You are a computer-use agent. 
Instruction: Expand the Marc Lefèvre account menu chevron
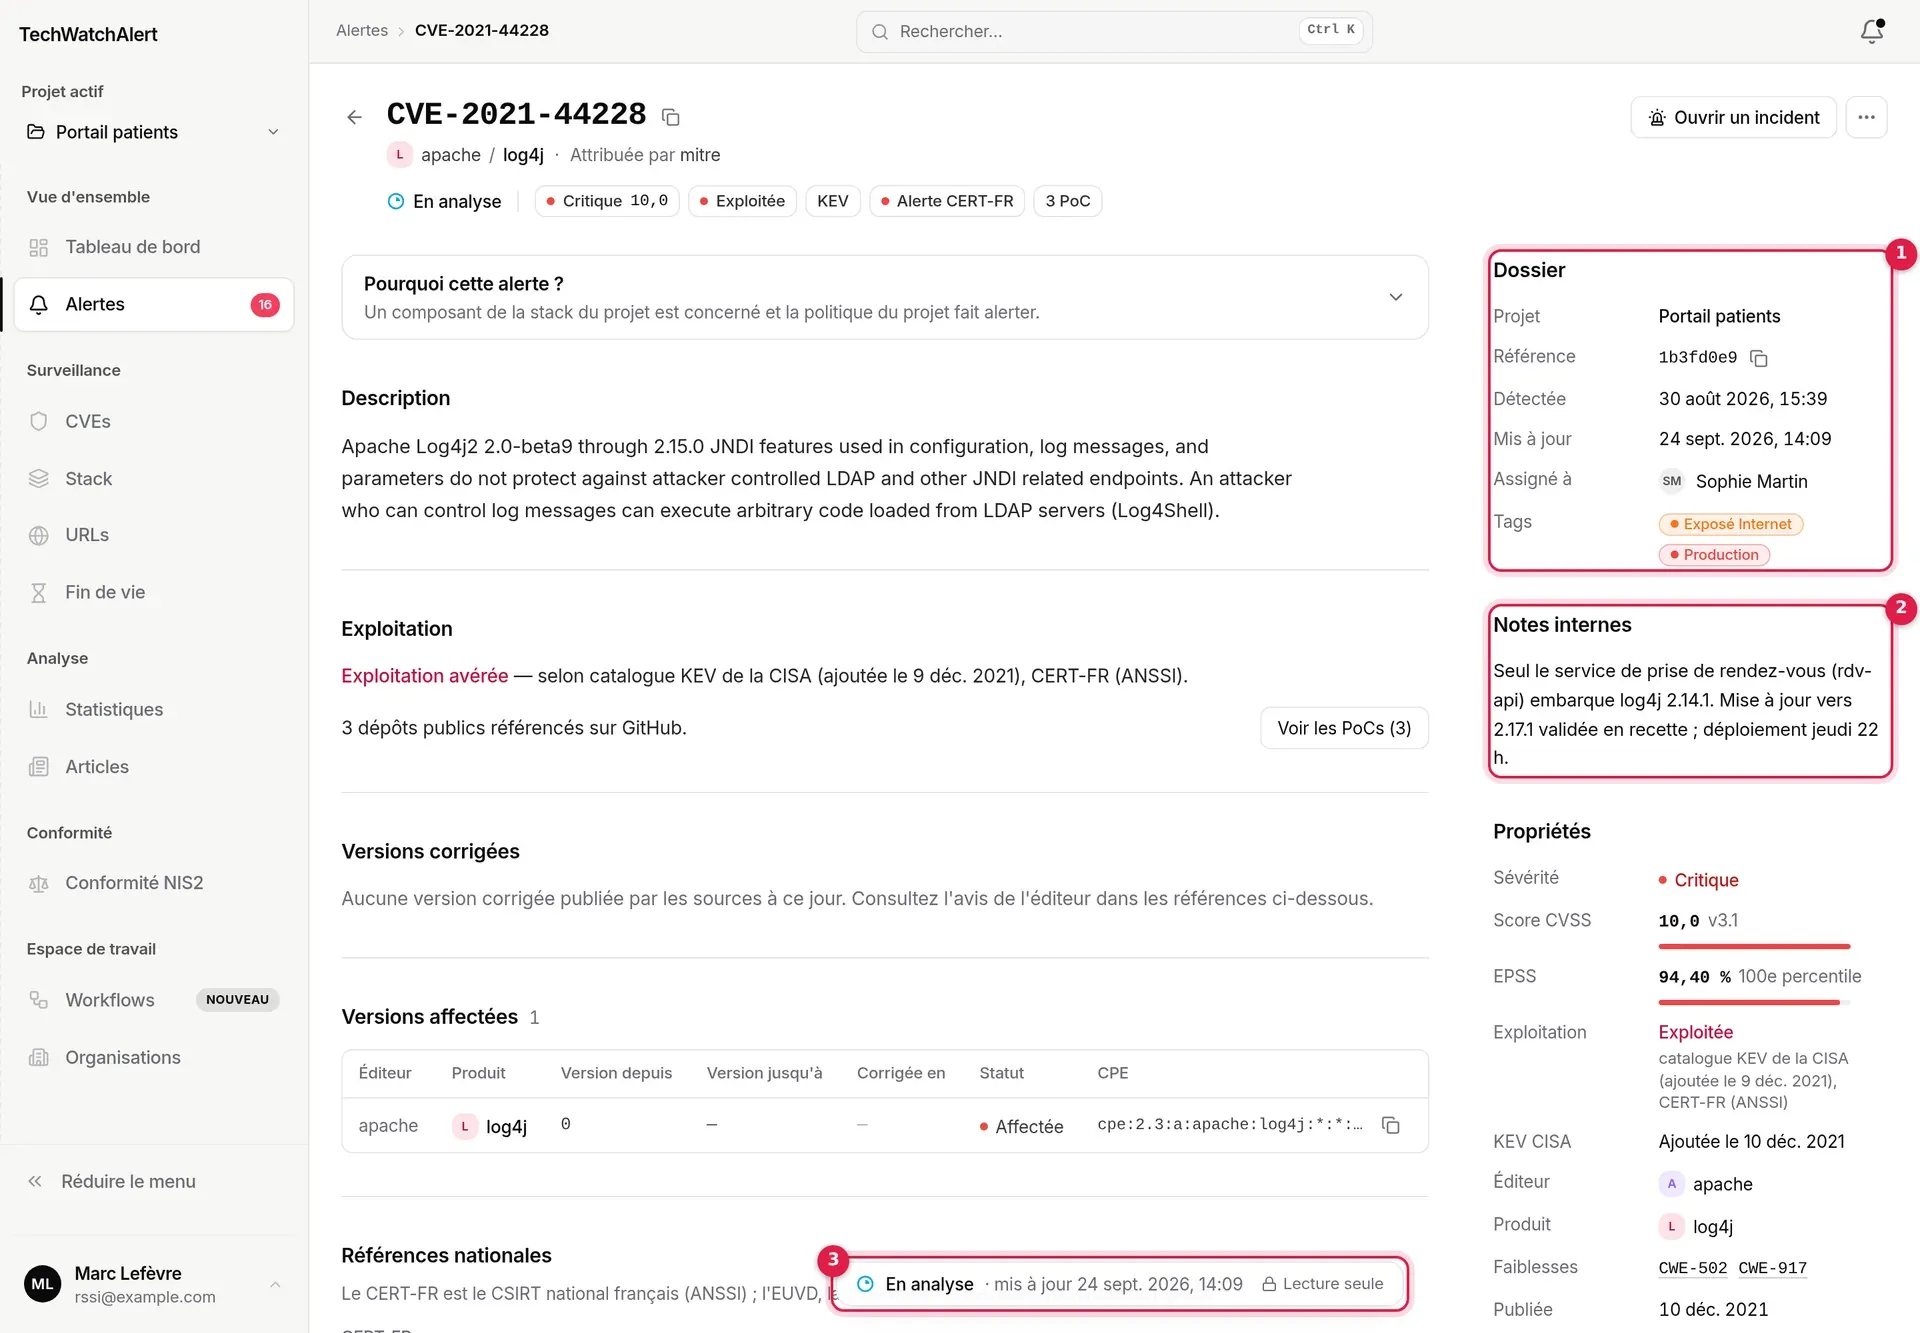275,1284
